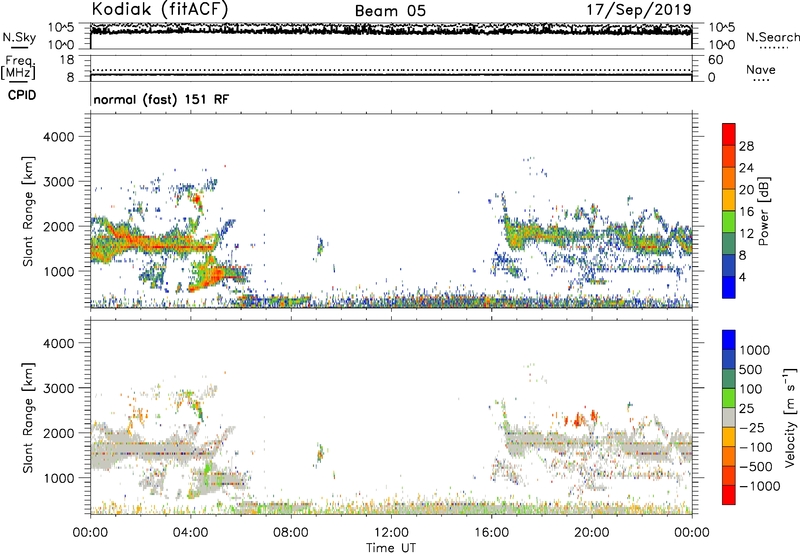Click isolated power echo near 09:10 UT, 1500 km

click(x=320, y=247)
